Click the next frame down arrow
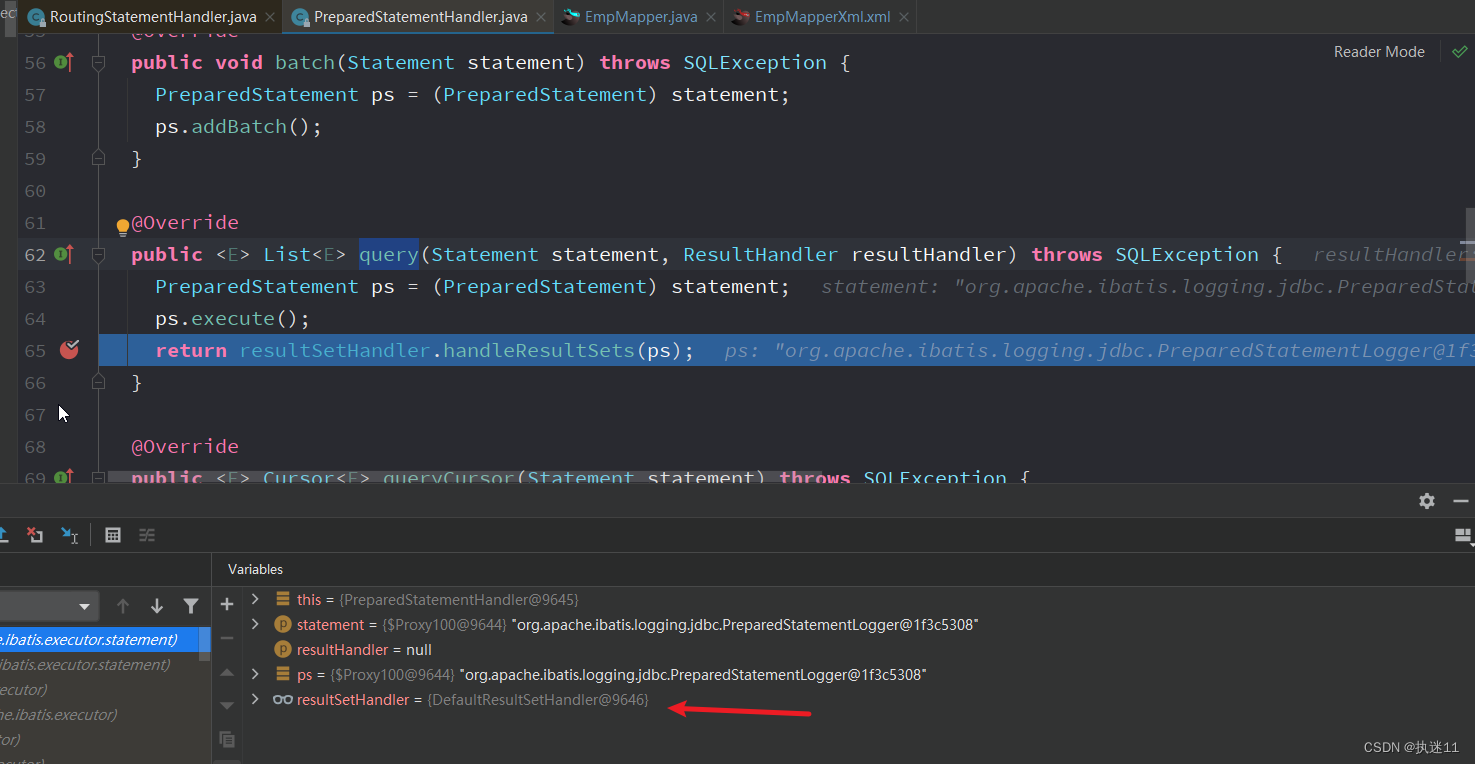Screen dimensions: 1475x764 (x=157, y=606)
